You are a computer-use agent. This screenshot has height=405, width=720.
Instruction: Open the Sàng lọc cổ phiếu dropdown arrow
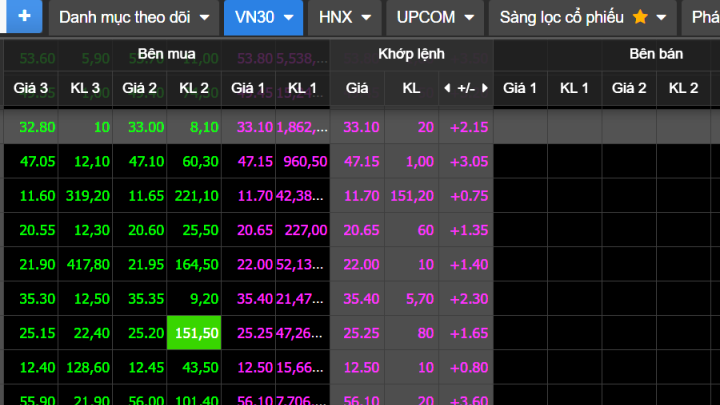[x=661, y=18]
